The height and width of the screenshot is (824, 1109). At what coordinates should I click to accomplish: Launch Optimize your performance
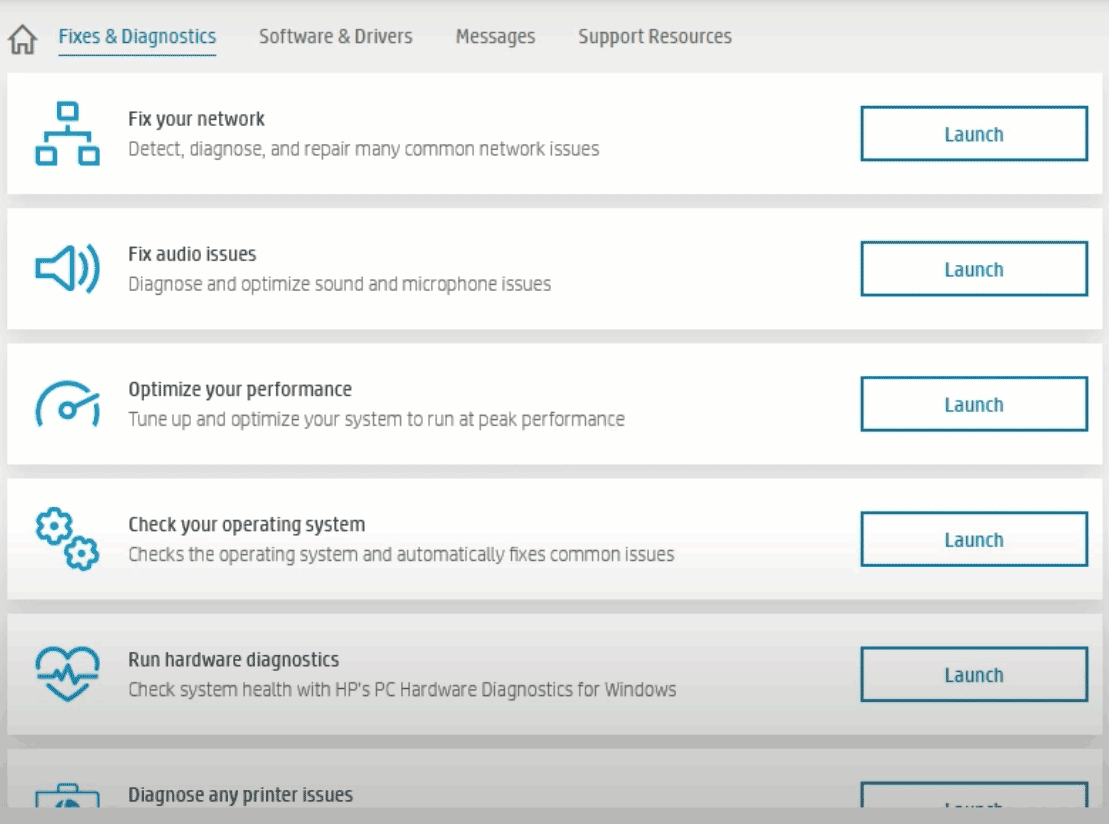click(x=973, y=404)
